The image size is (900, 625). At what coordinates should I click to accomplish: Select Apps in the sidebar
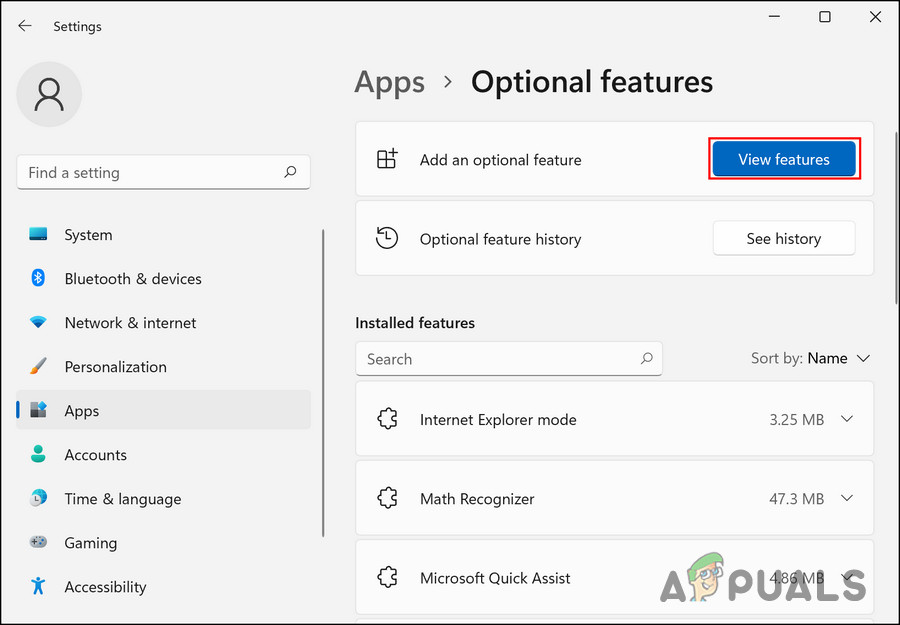tap(81, 410)
